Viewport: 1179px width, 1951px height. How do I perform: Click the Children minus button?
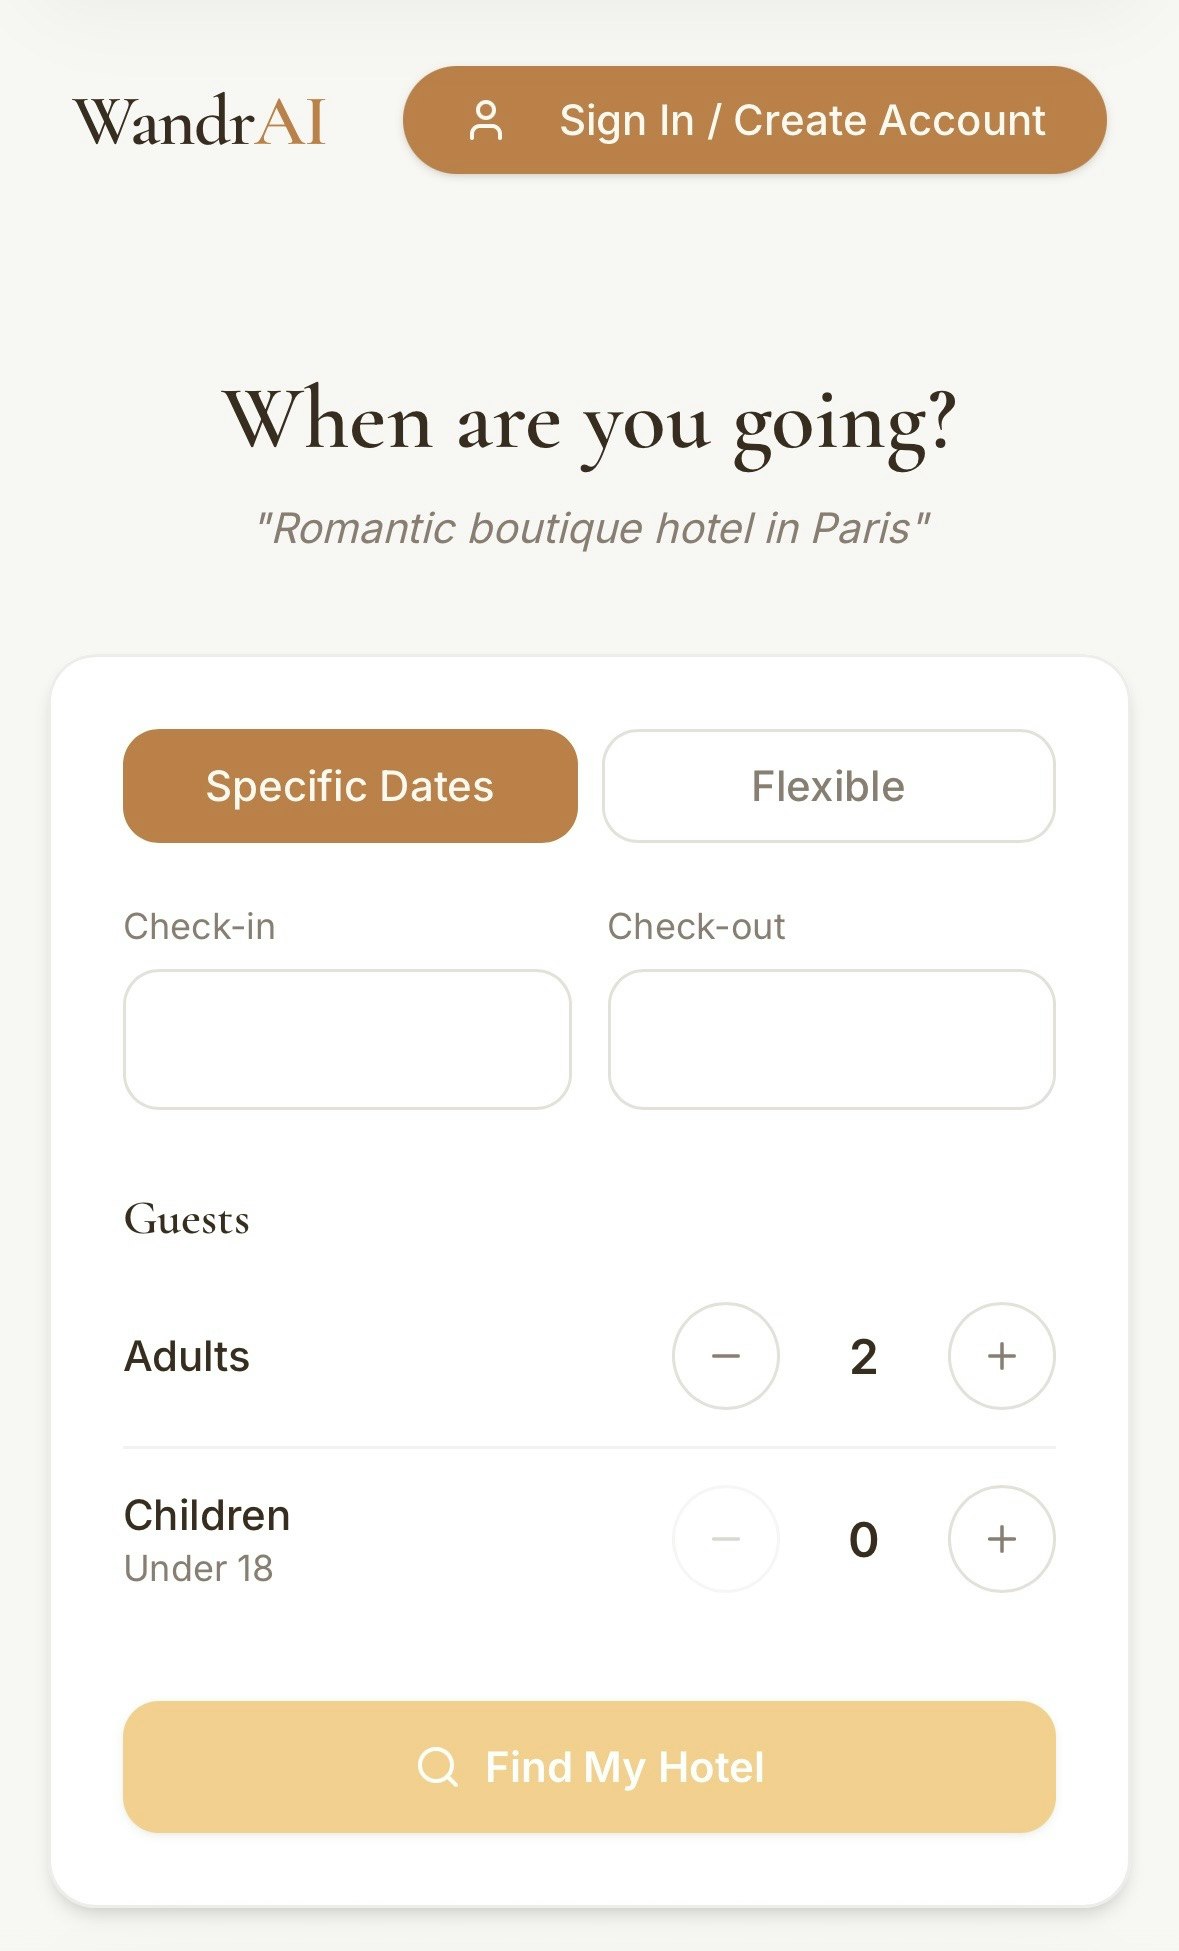pyautogui.click(x=725, y=1539)
